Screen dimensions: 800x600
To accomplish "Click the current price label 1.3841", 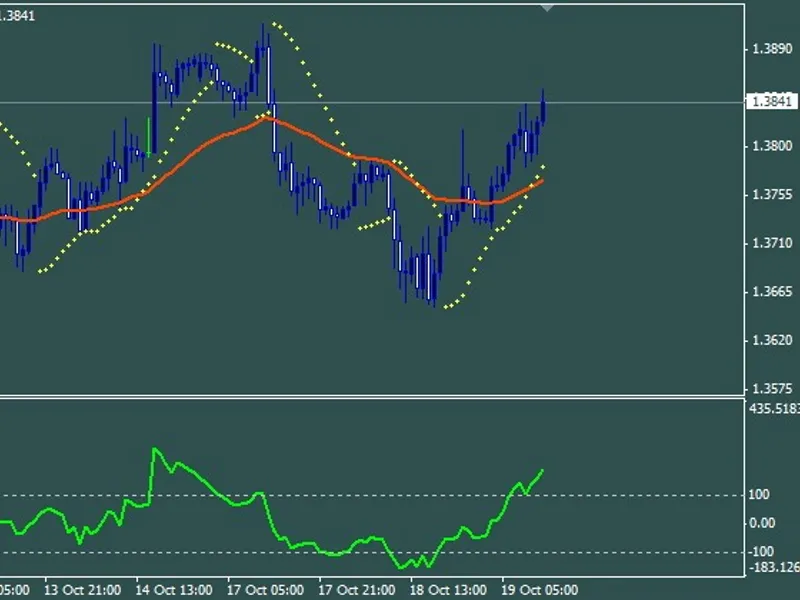I will (x=771, y=101).
